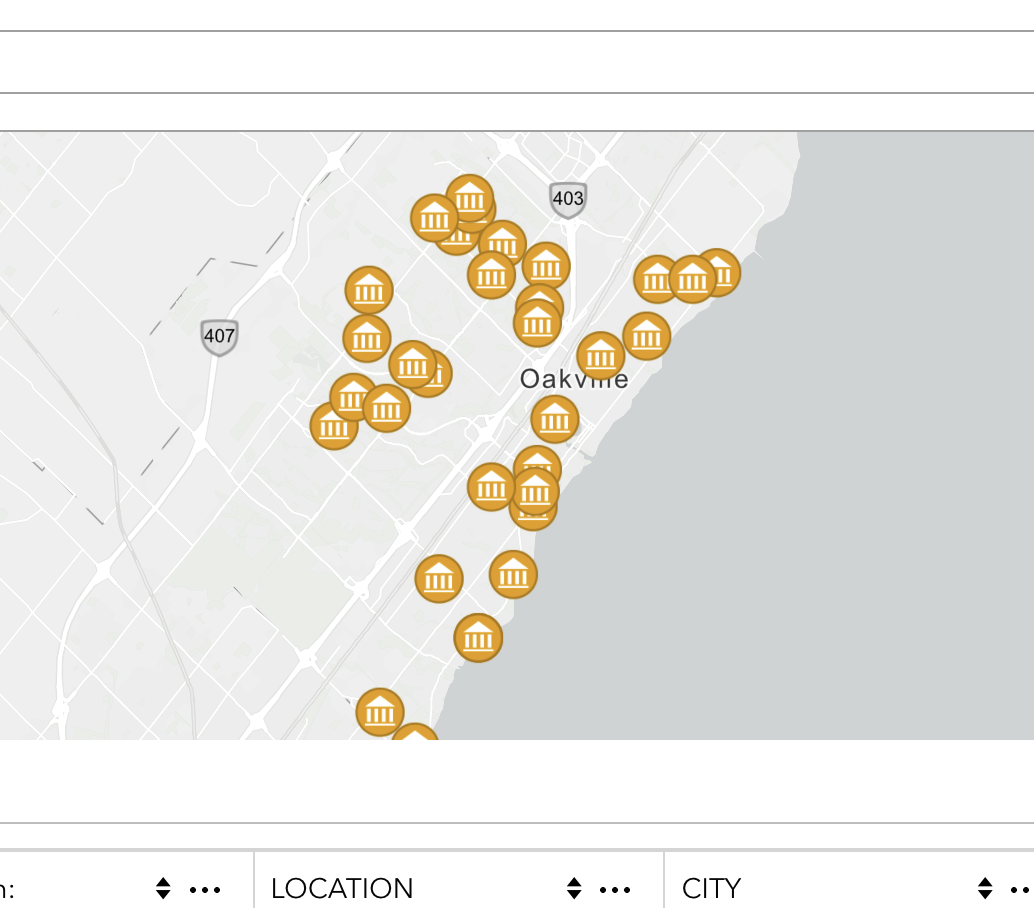The height and width of the screenshot is (908, 1034).
Task: Click the overlapping bank markers south of Oakville
Action: click(535, 491)
